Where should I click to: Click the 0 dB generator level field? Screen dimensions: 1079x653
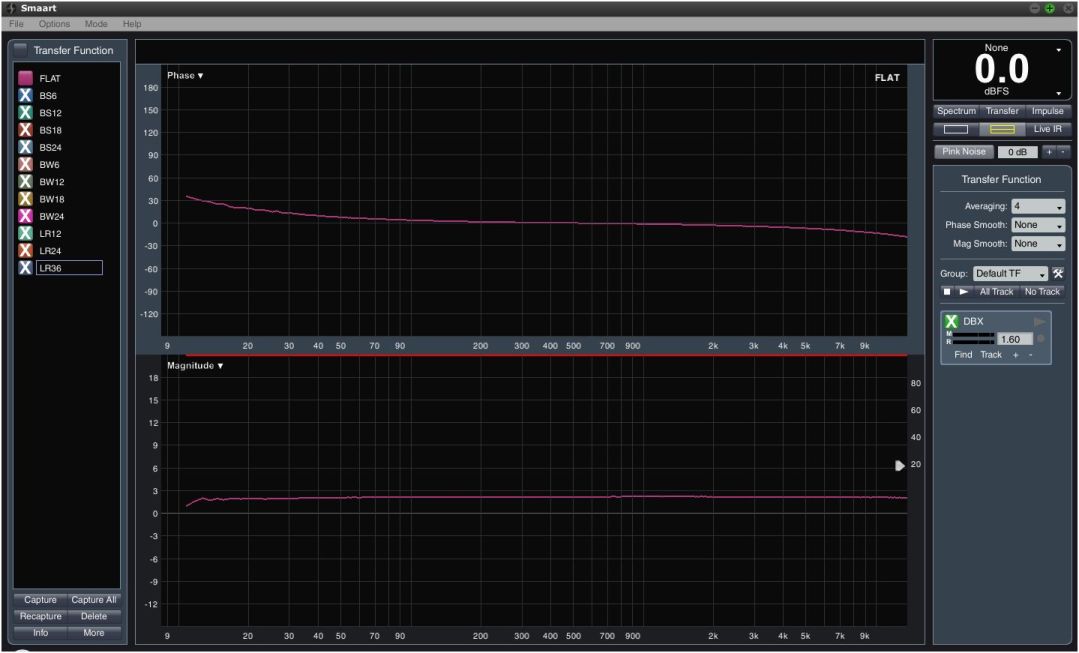click(1018, 152)
